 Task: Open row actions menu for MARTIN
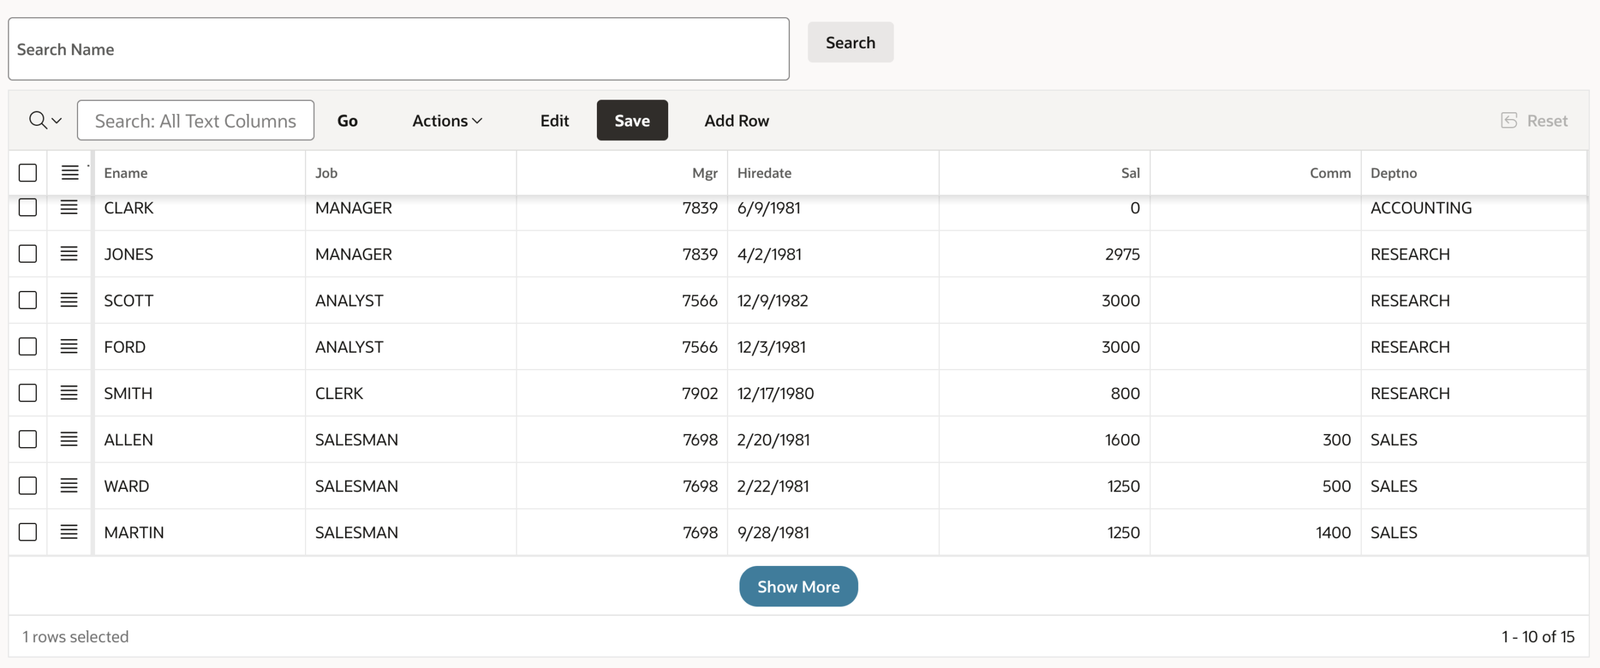click(x=69, y=532)
